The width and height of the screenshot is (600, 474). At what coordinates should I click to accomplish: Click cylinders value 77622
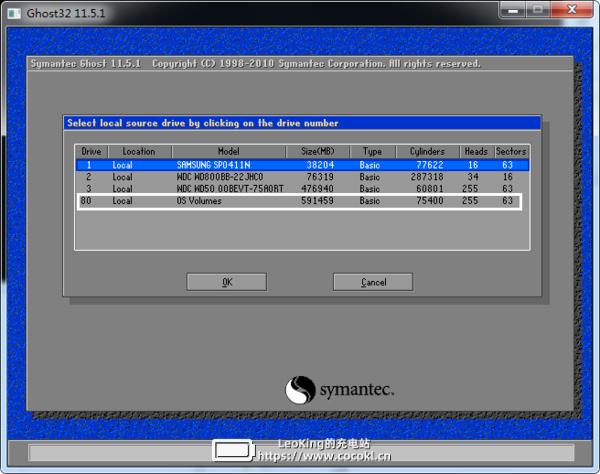coord(430,165)
